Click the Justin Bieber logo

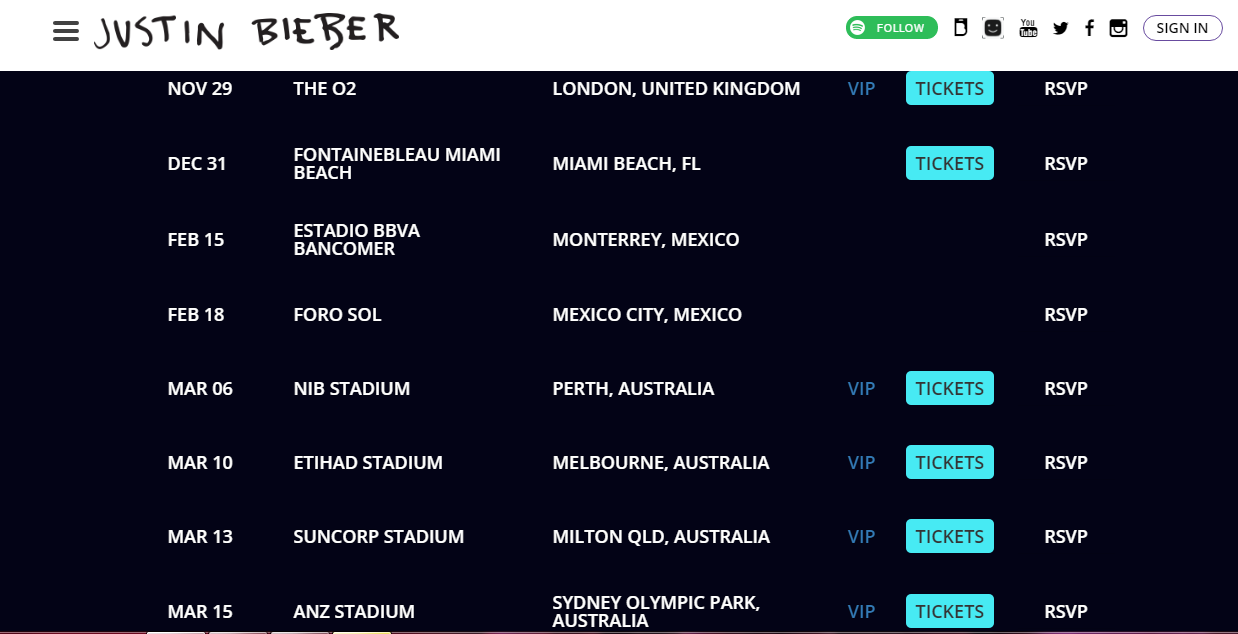pos(246,31)
